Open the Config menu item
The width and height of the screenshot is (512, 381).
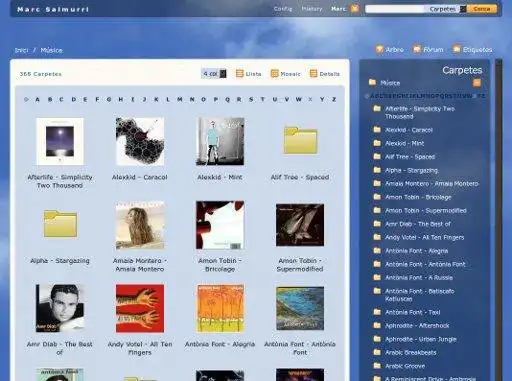click(283, 9)
